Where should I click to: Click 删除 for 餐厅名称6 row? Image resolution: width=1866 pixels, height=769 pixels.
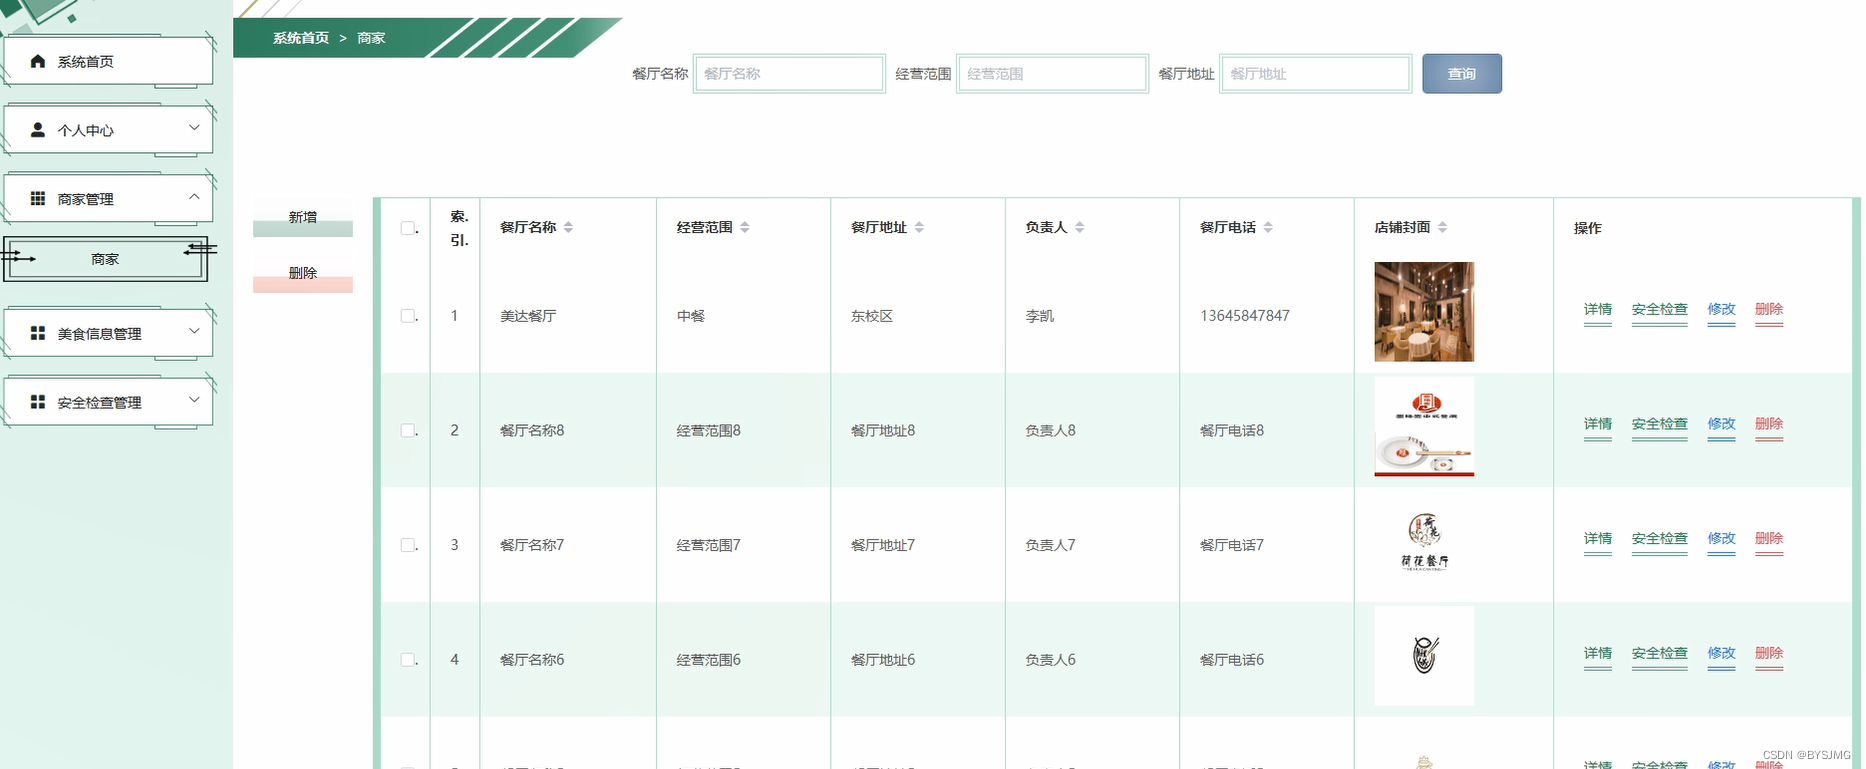1769,654
